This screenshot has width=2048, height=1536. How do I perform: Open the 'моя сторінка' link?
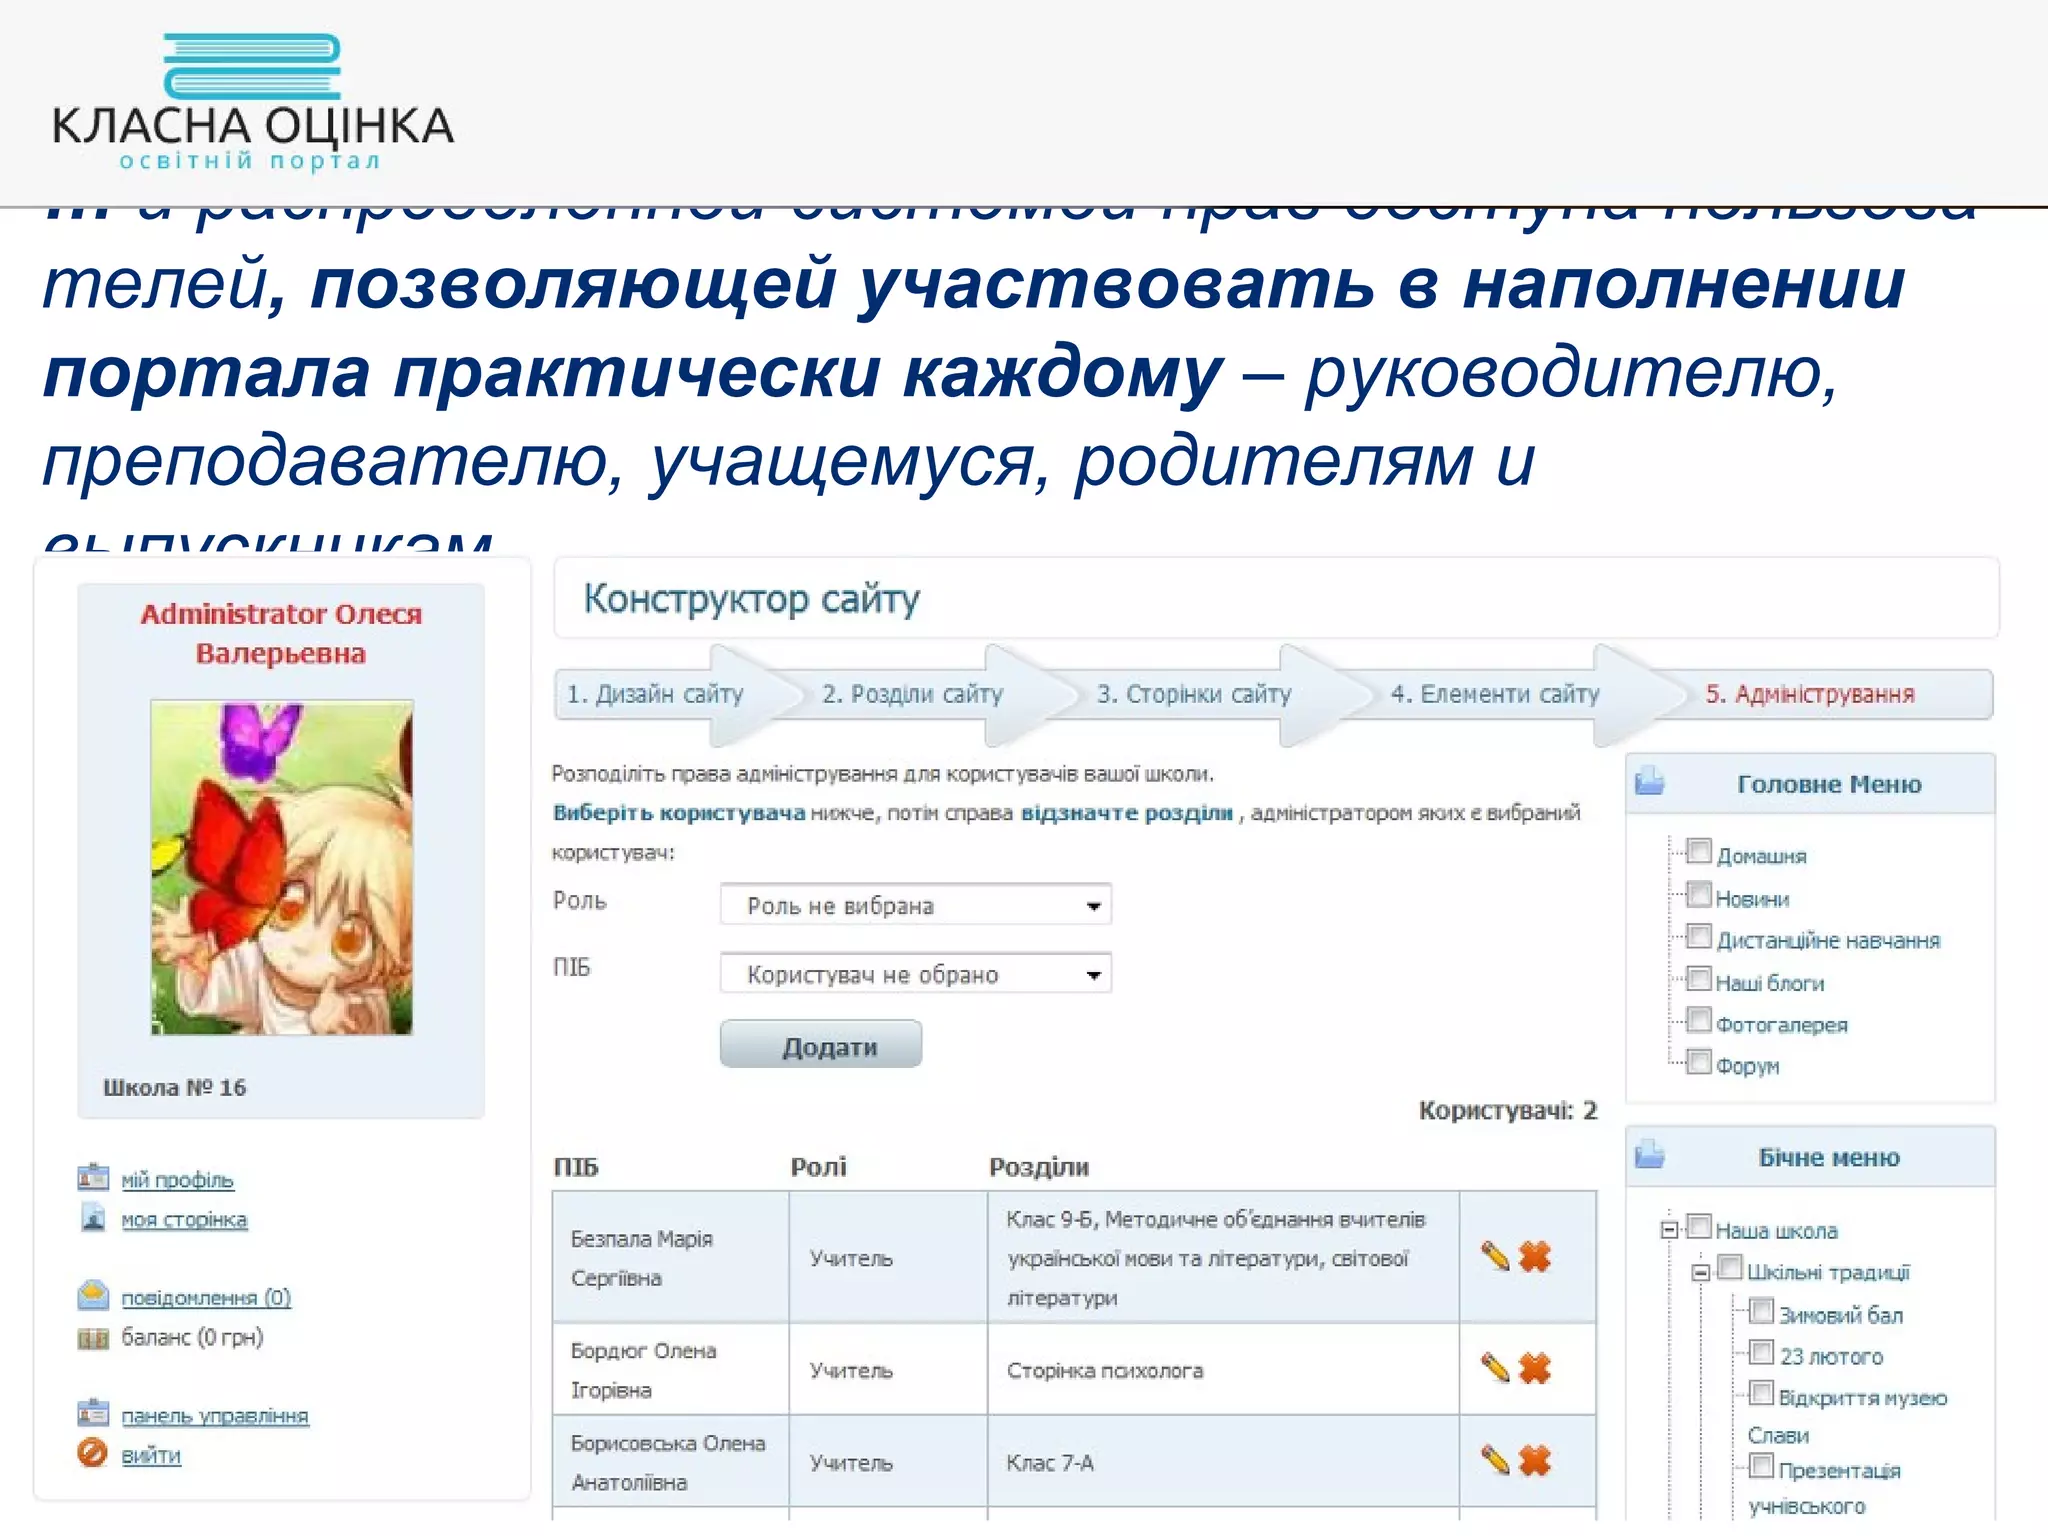184,1220
